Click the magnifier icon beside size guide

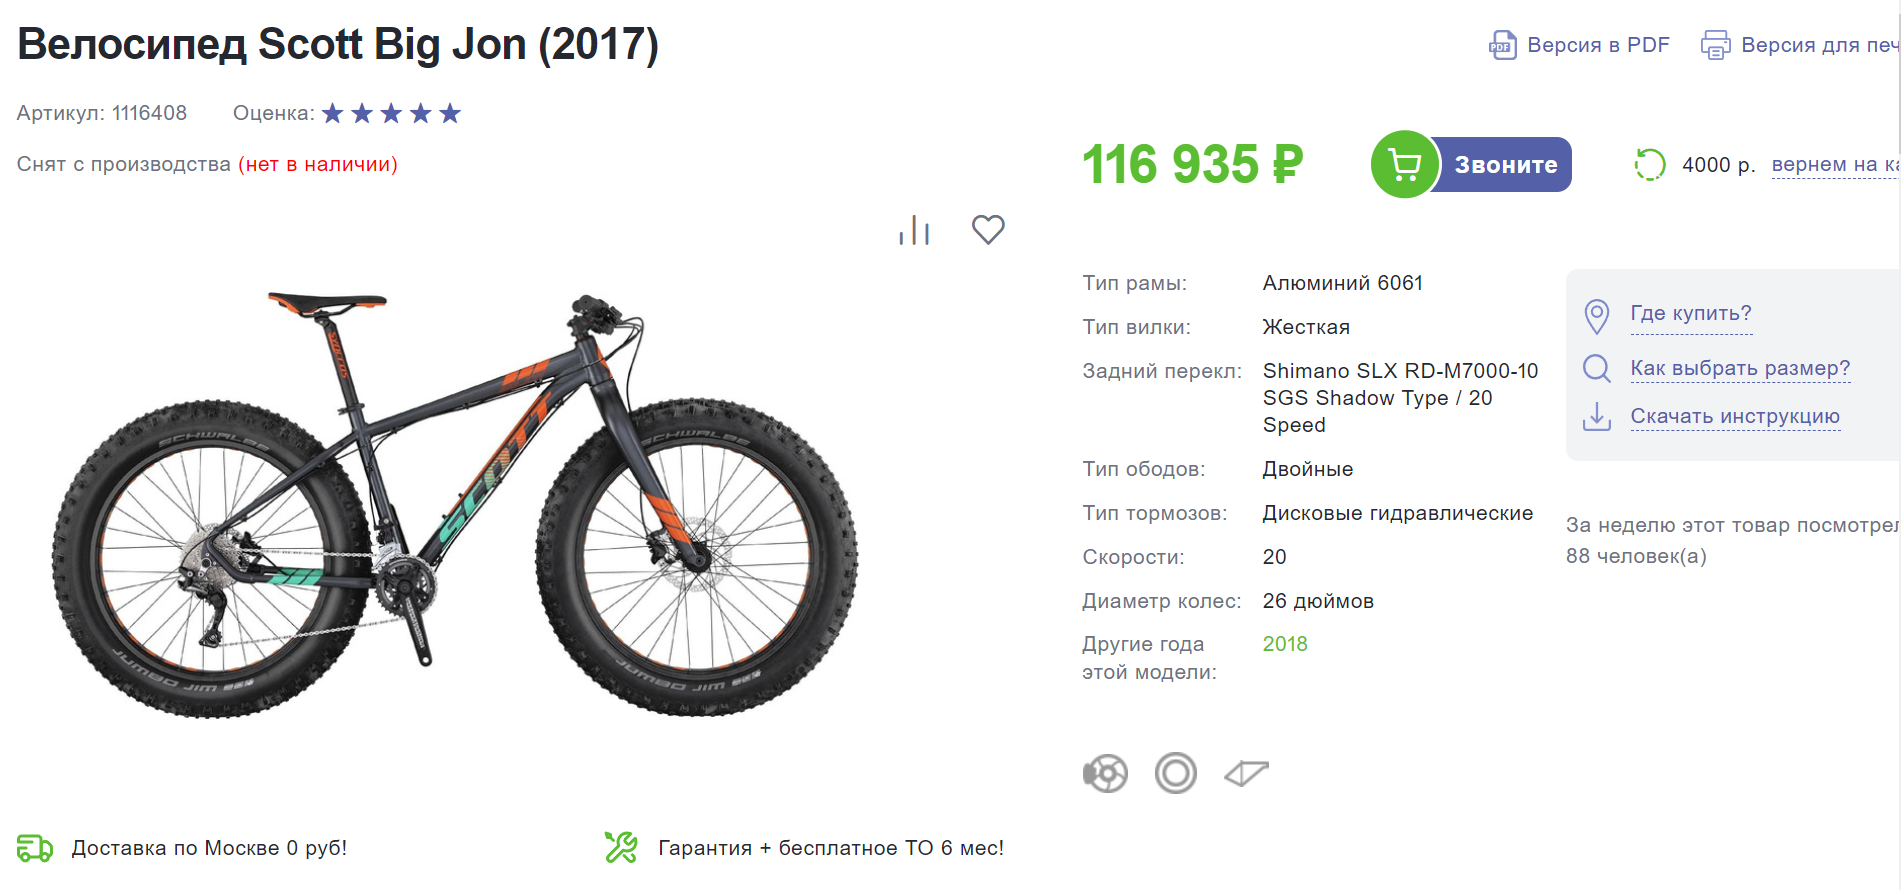tap(1597, 369)
